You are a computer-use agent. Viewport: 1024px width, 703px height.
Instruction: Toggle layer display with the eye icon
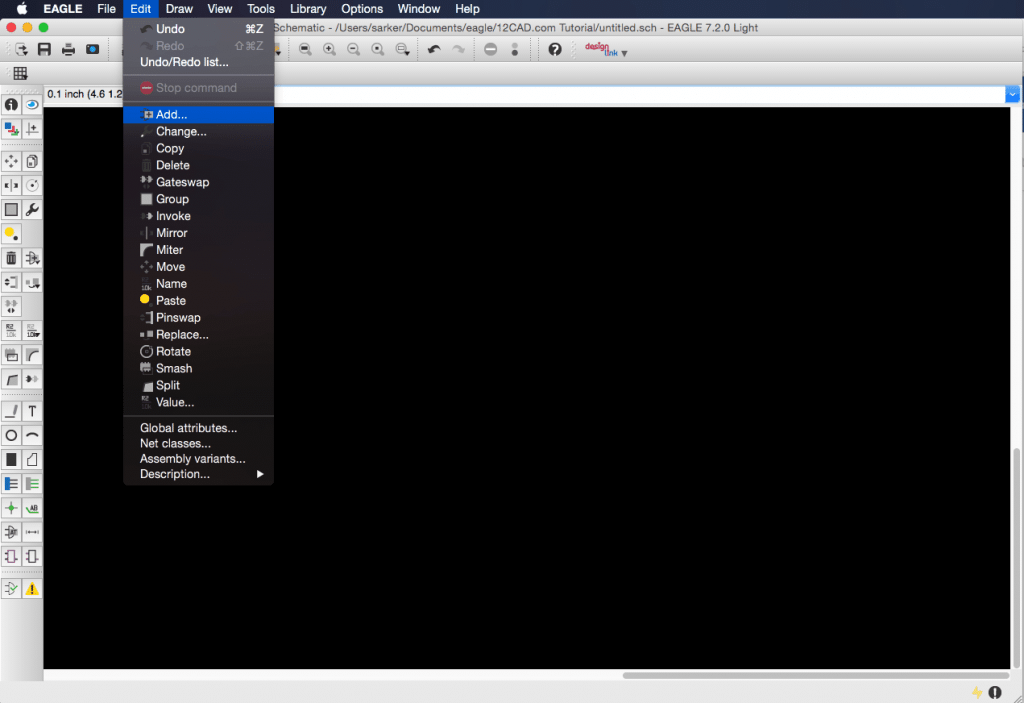(33, 104)
